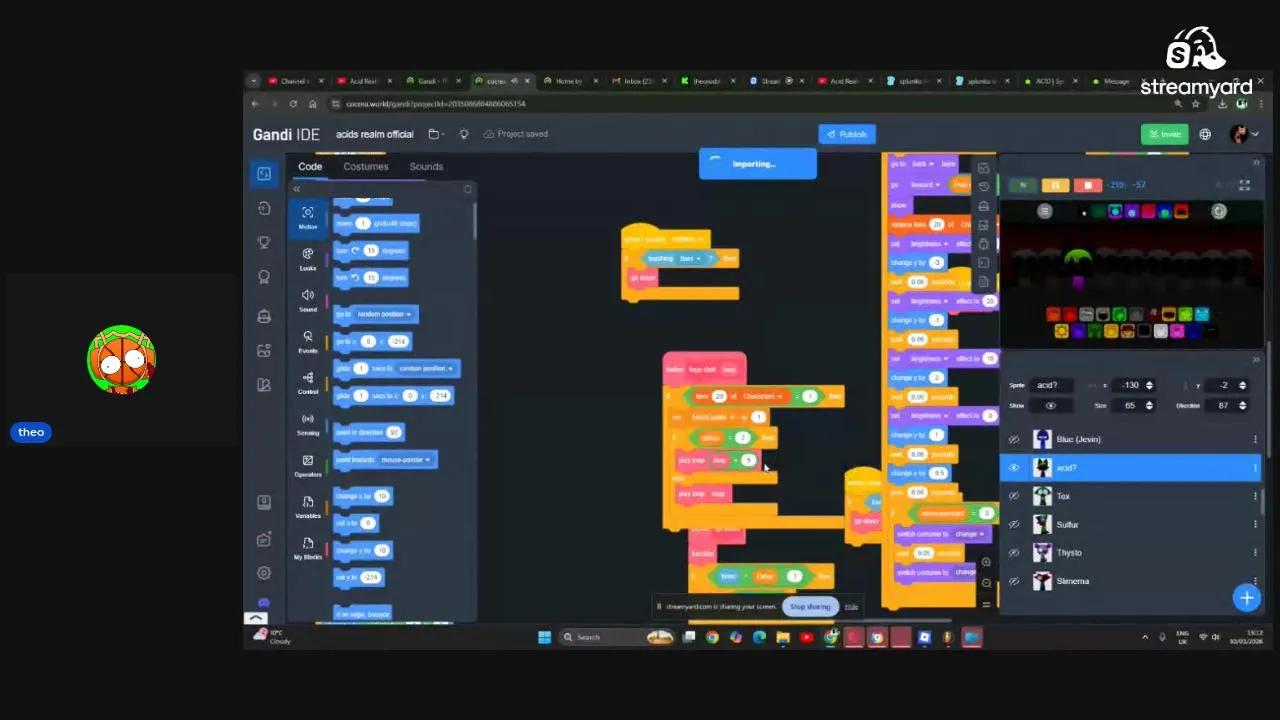The image size is (1280, 720).
Task: Click the trophy icon in Gandi left sidebar
Action: point(264,242)
